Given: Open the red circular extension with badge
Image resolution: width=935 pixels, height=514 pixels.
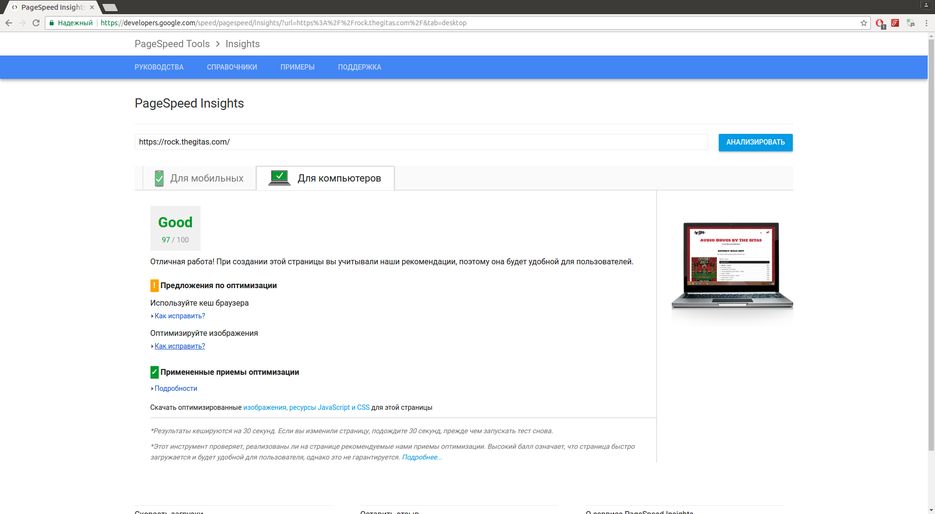Looking at the screenshot, I should coord(880,23).
